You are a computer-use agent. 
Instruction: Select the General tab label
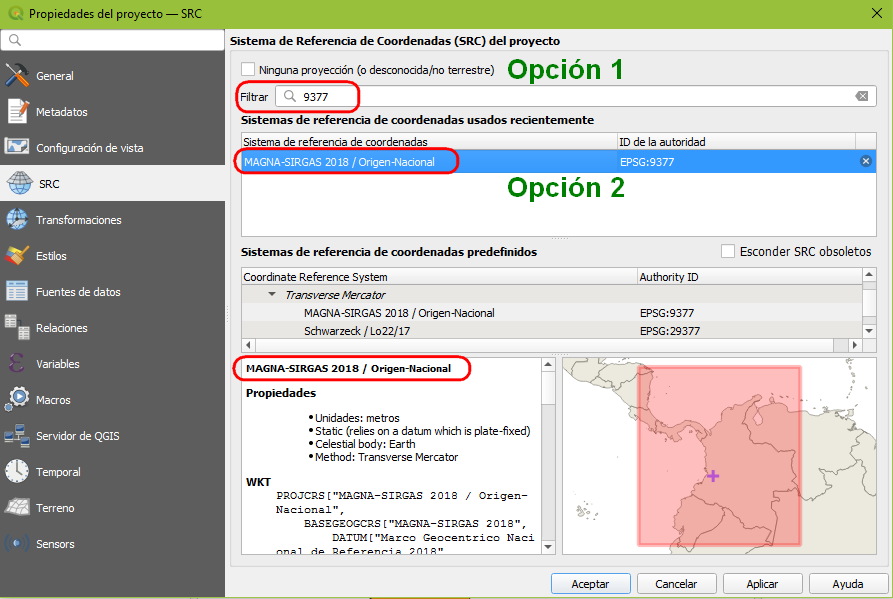pyautogui.click(x=55, y=76)
